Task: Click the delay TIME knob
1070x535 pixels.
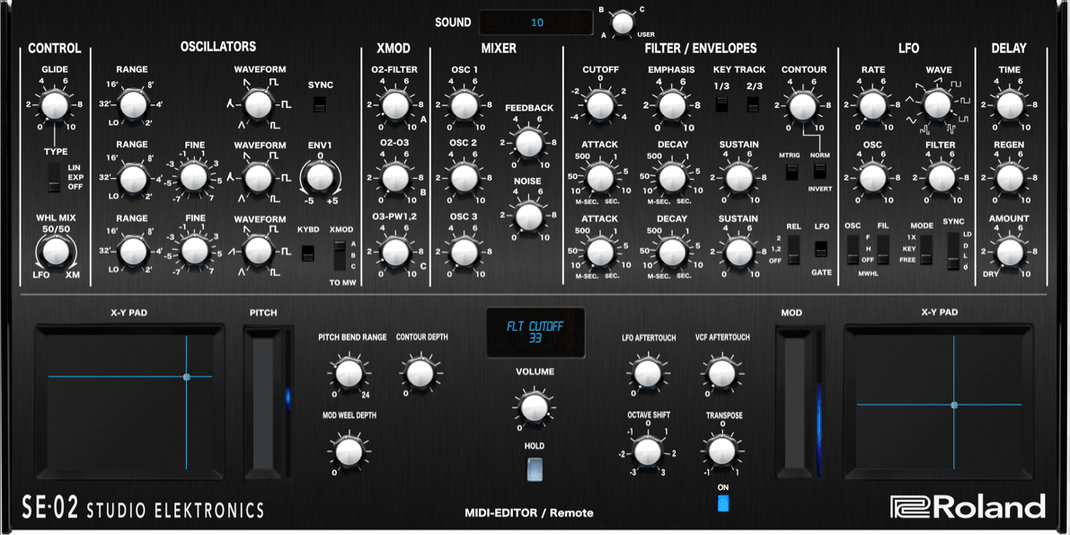Action: pyautogui.click(x=1010, y=106)
